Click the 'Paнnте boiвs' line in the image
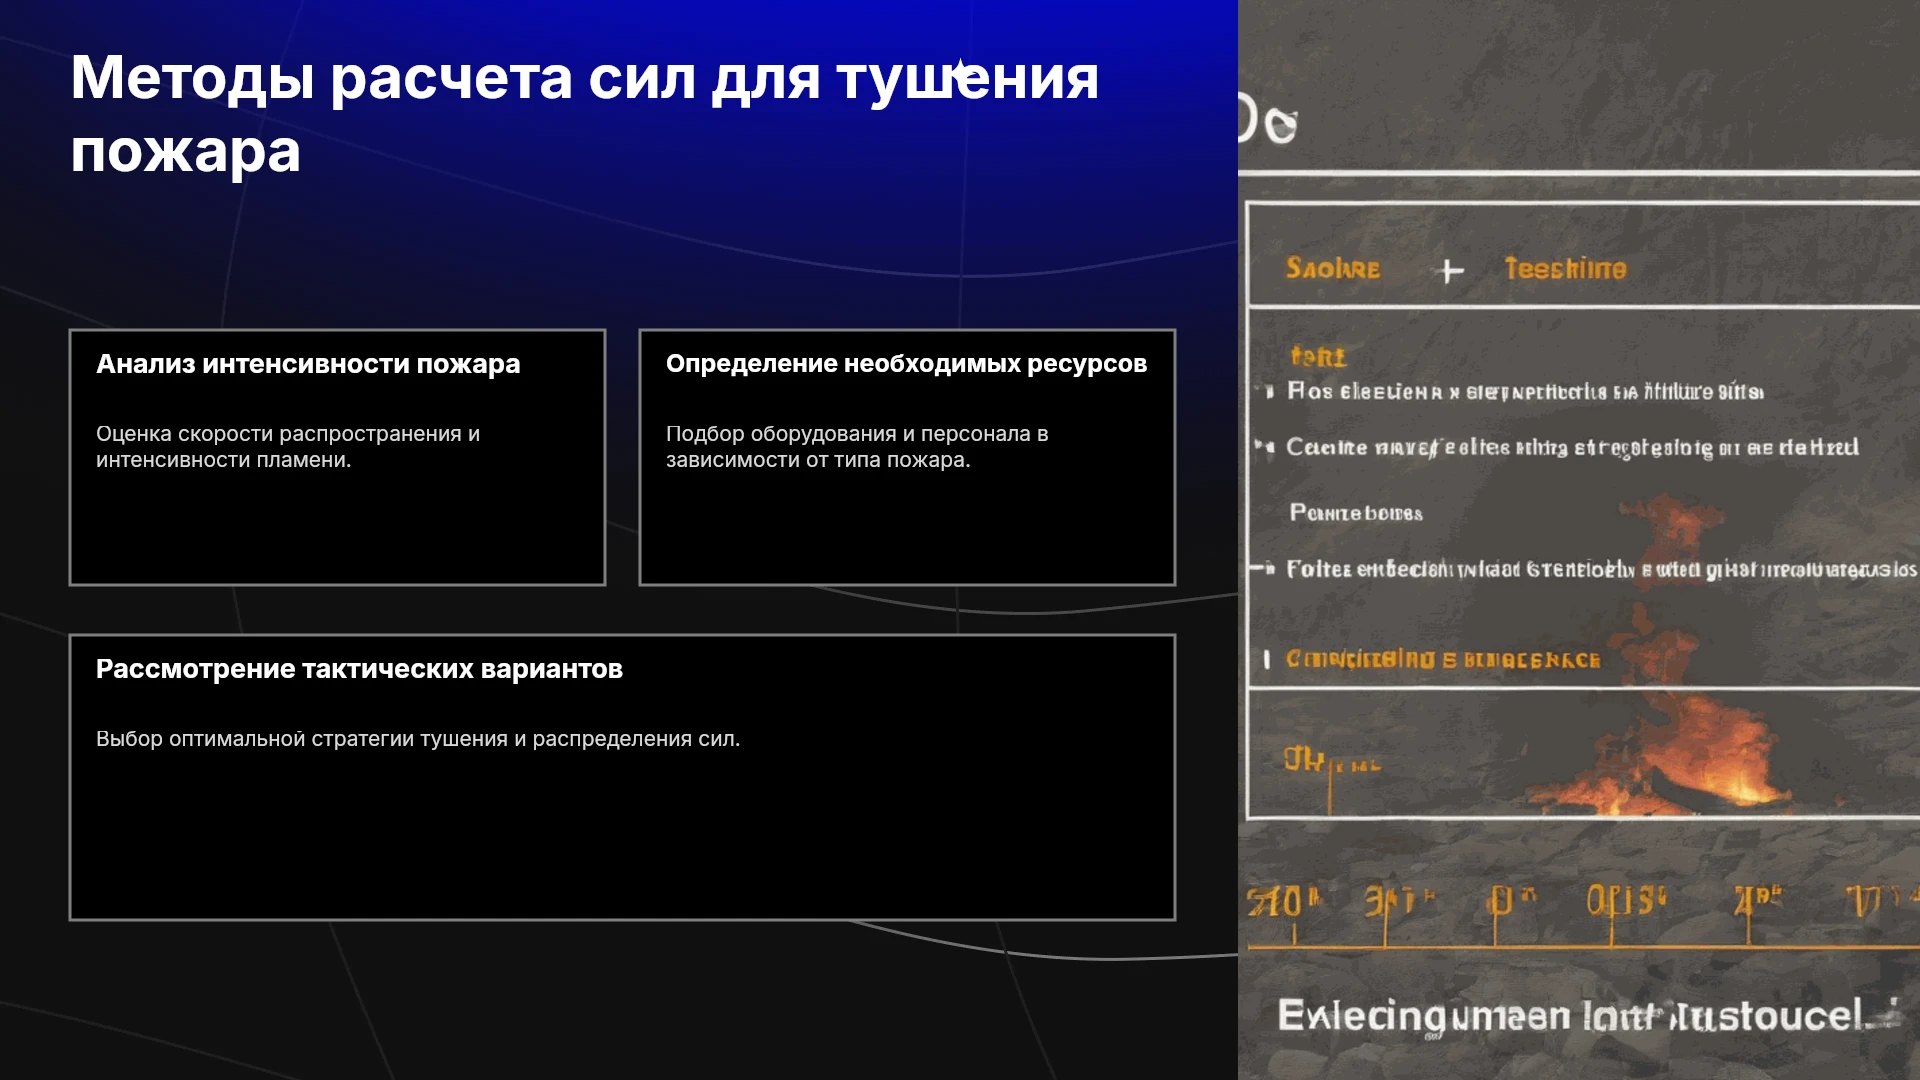The image size is (1920, 1080). [1355, 513]
